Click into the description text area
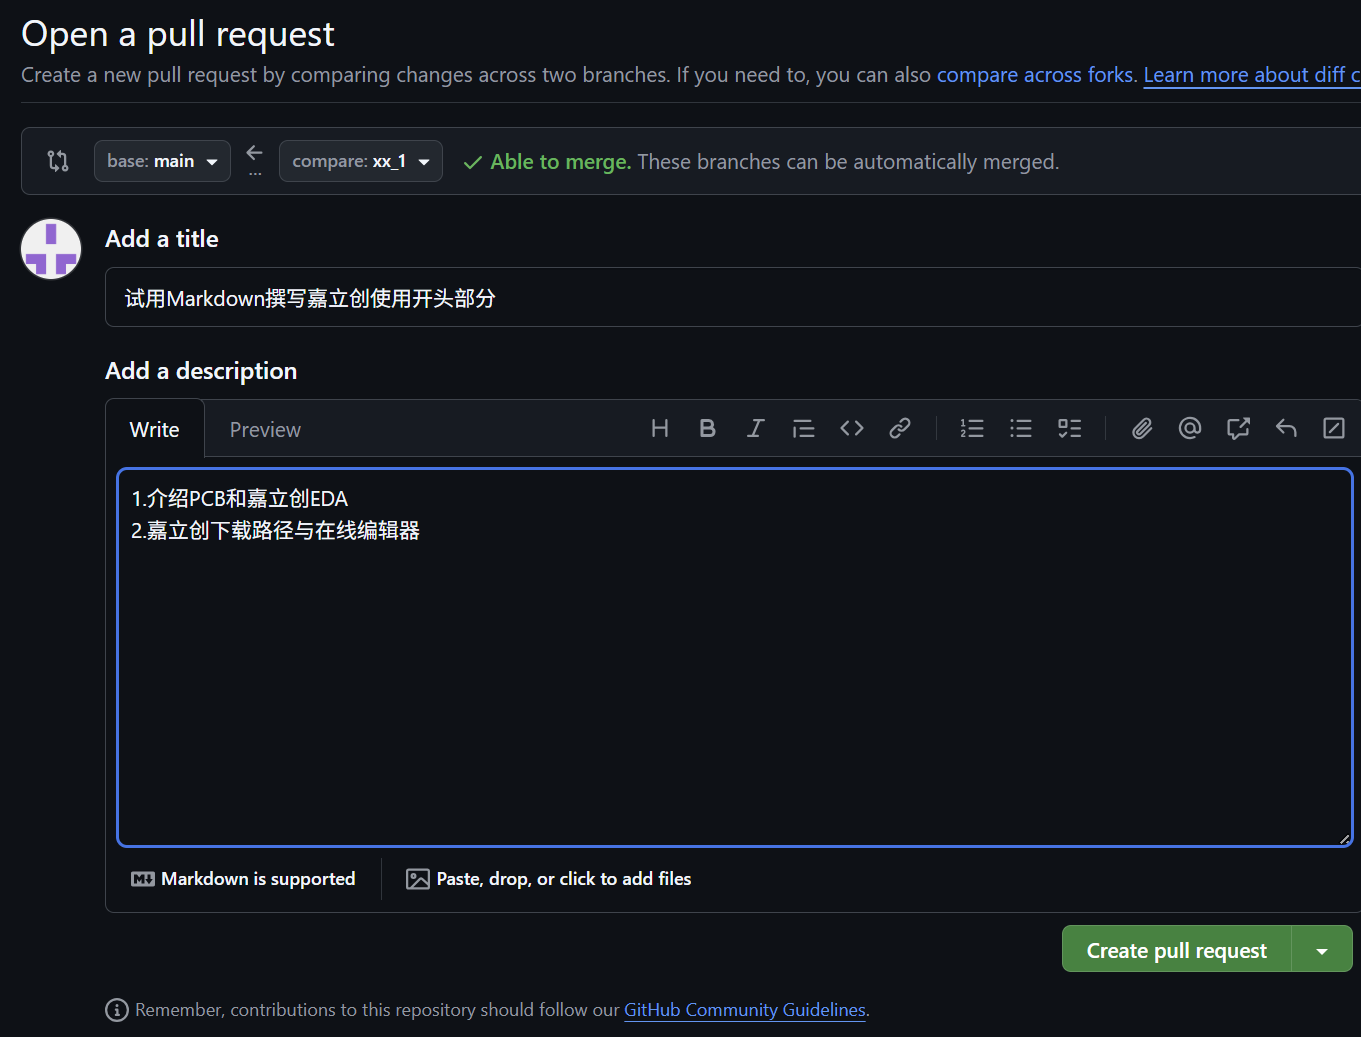 [x=735, y=657]
